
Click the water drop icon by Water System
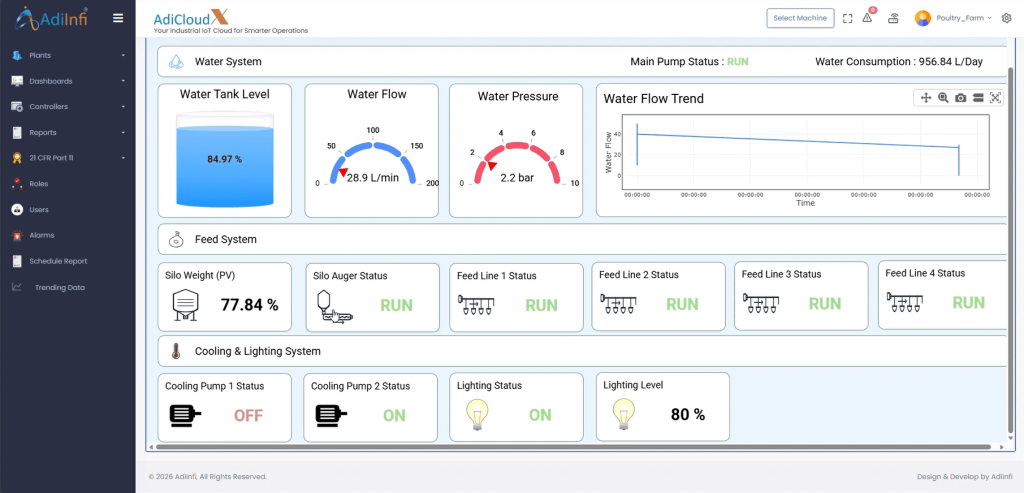176,62
